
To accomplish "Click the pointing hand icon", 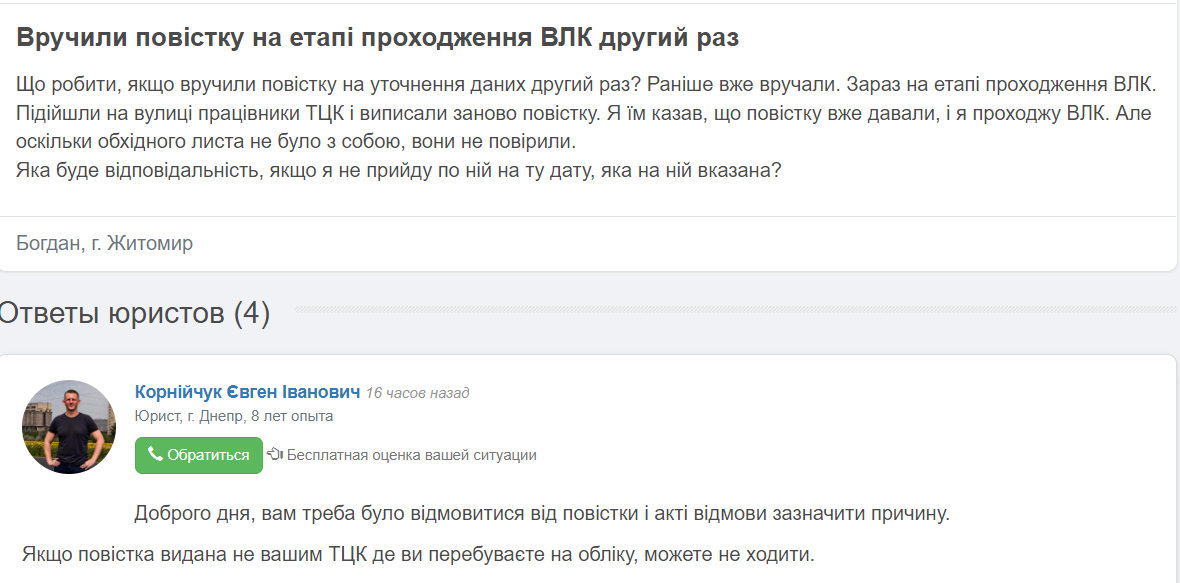I will 275,455.
